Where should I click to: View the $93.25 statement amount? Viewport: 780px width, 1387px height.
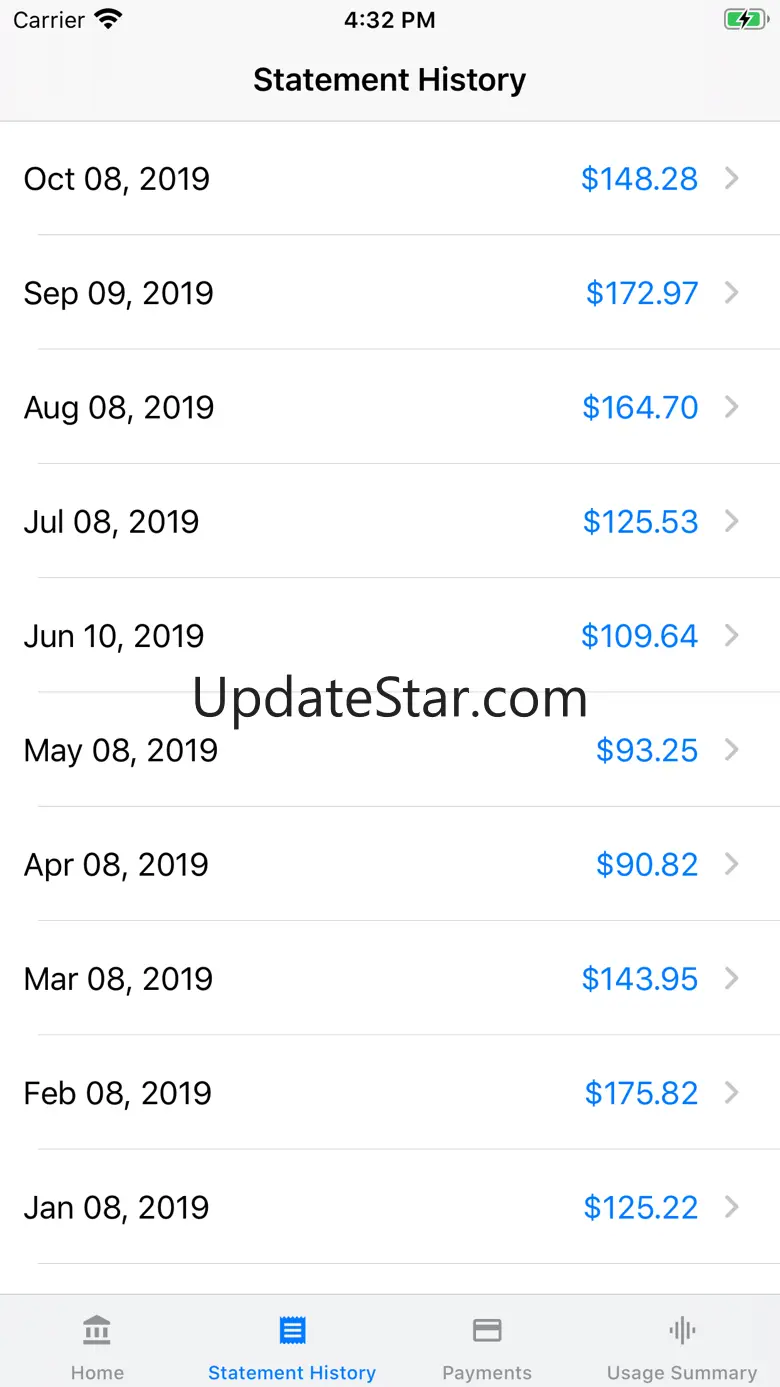tap(646, 750)
